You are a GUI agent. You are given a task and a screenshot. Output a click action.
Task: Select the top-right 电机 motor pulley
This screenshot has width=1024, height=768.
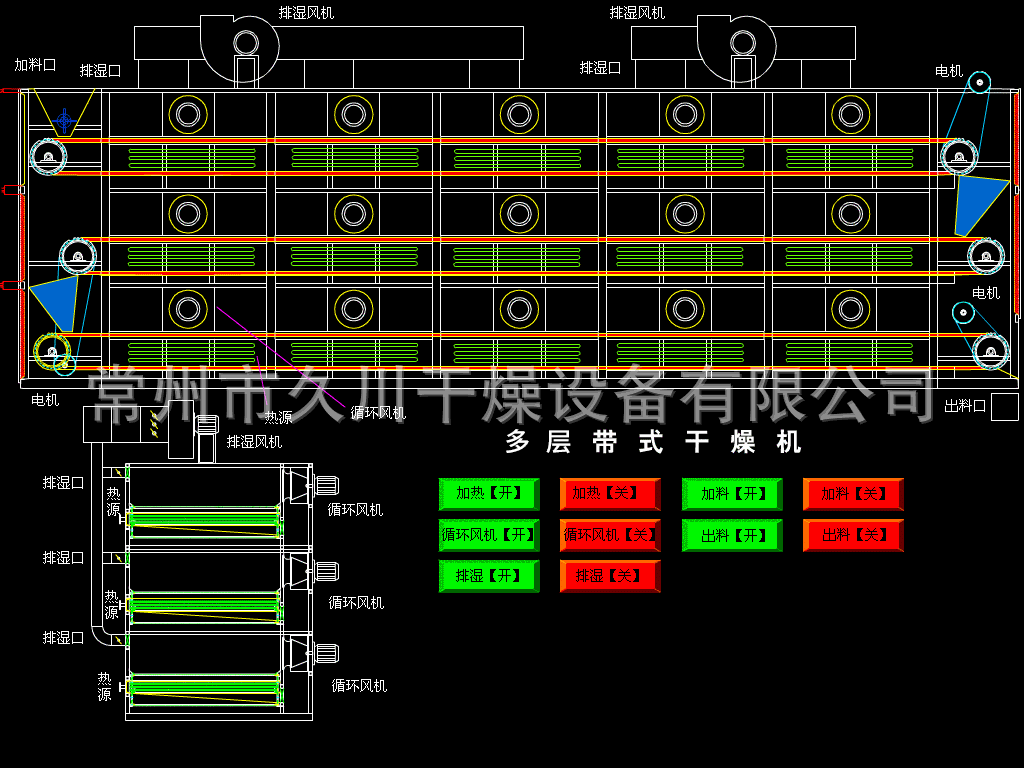pos(980,82)
